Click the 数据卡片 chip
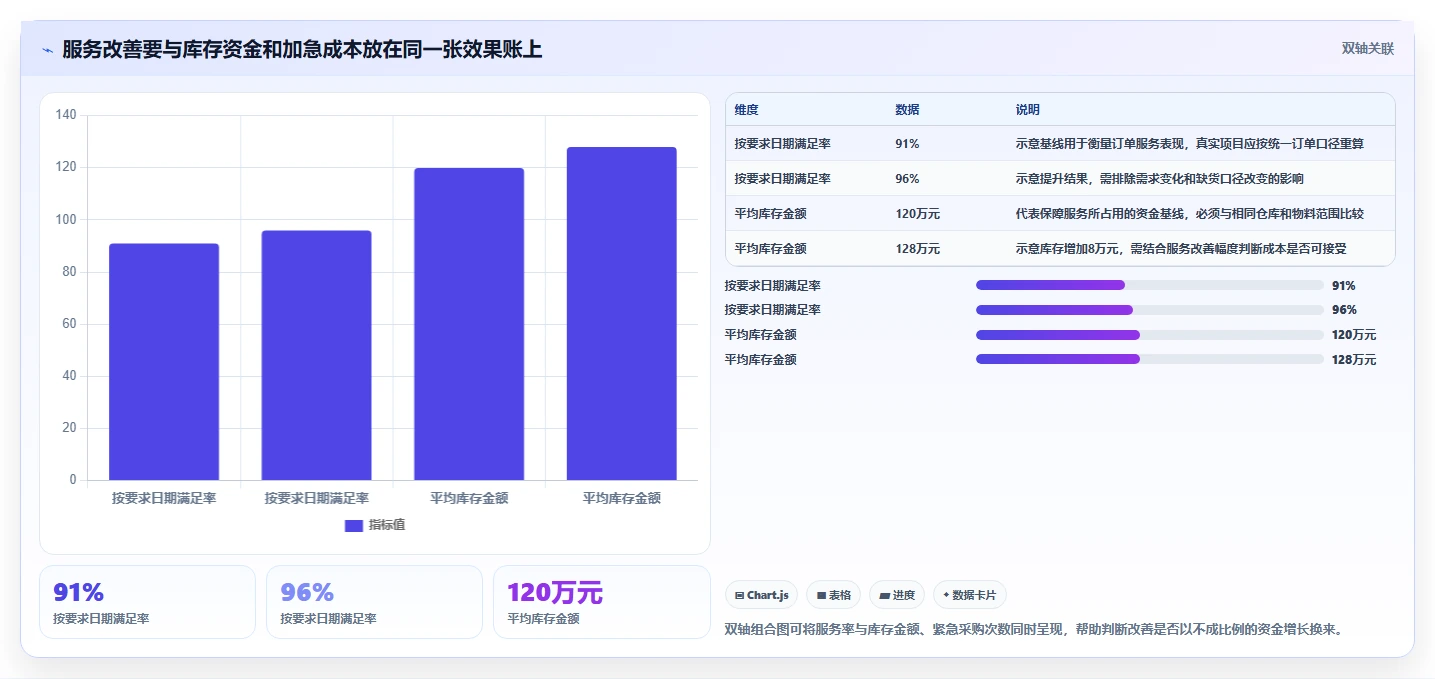The image size is (1435, 679). click(969, 595)
